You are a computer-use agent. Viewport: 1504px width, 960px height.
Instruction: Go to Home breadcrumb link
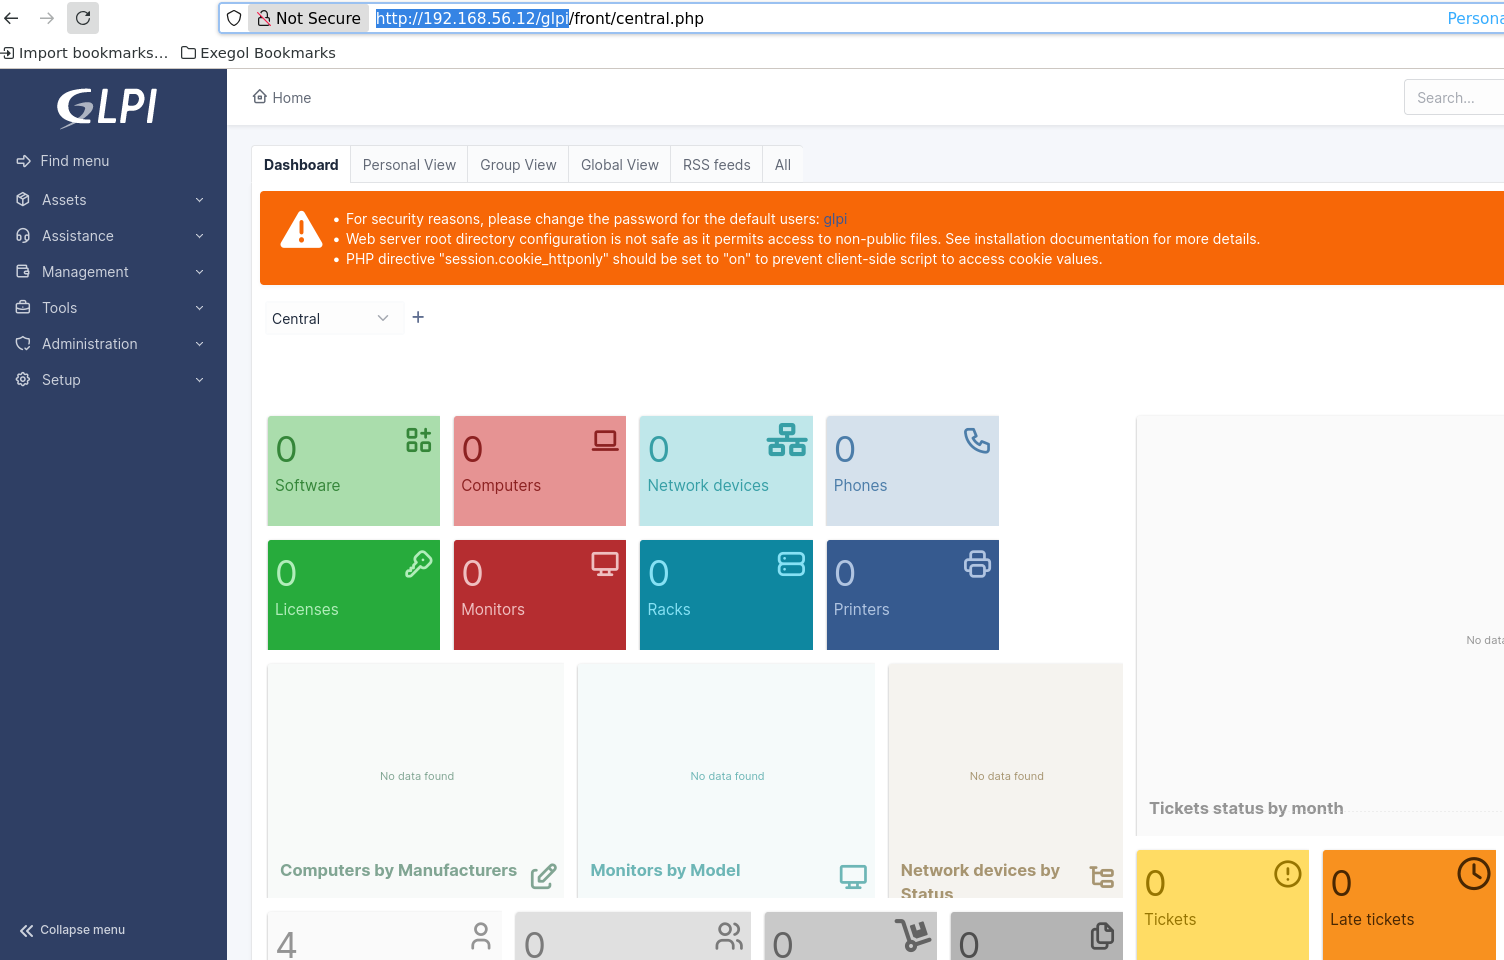(x=282, y=97)
